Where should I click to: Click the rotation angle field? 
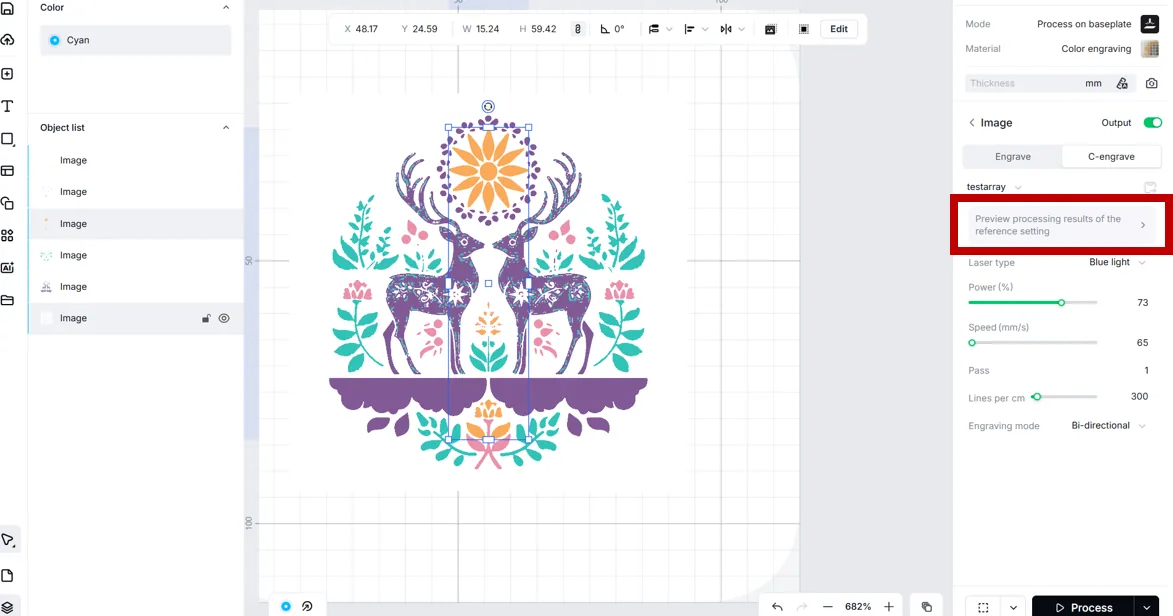pyautogui.click(x=613, y=29)
